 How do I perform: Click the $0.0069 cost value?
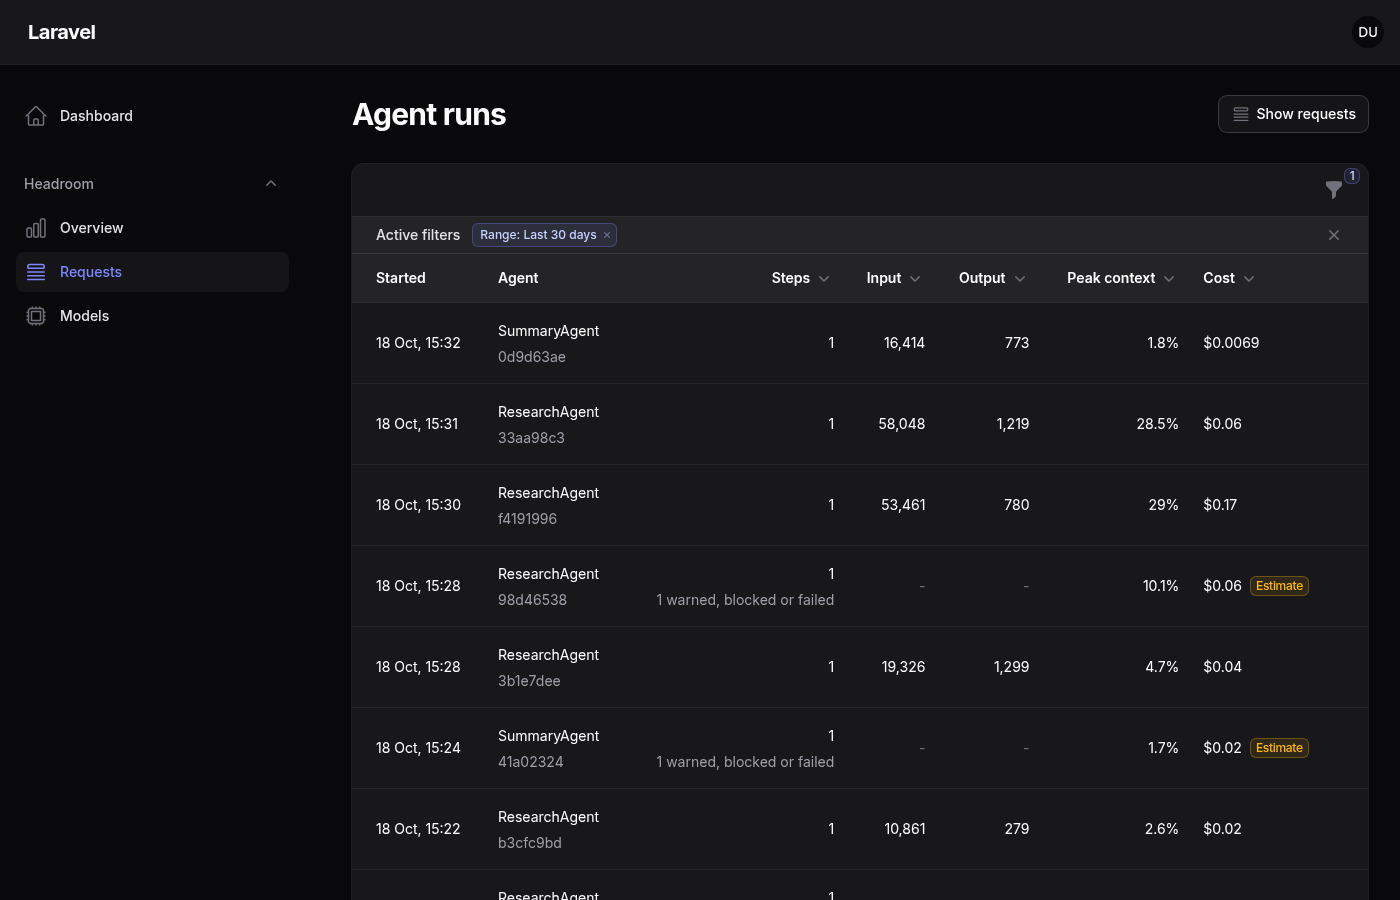point(1231,343)
